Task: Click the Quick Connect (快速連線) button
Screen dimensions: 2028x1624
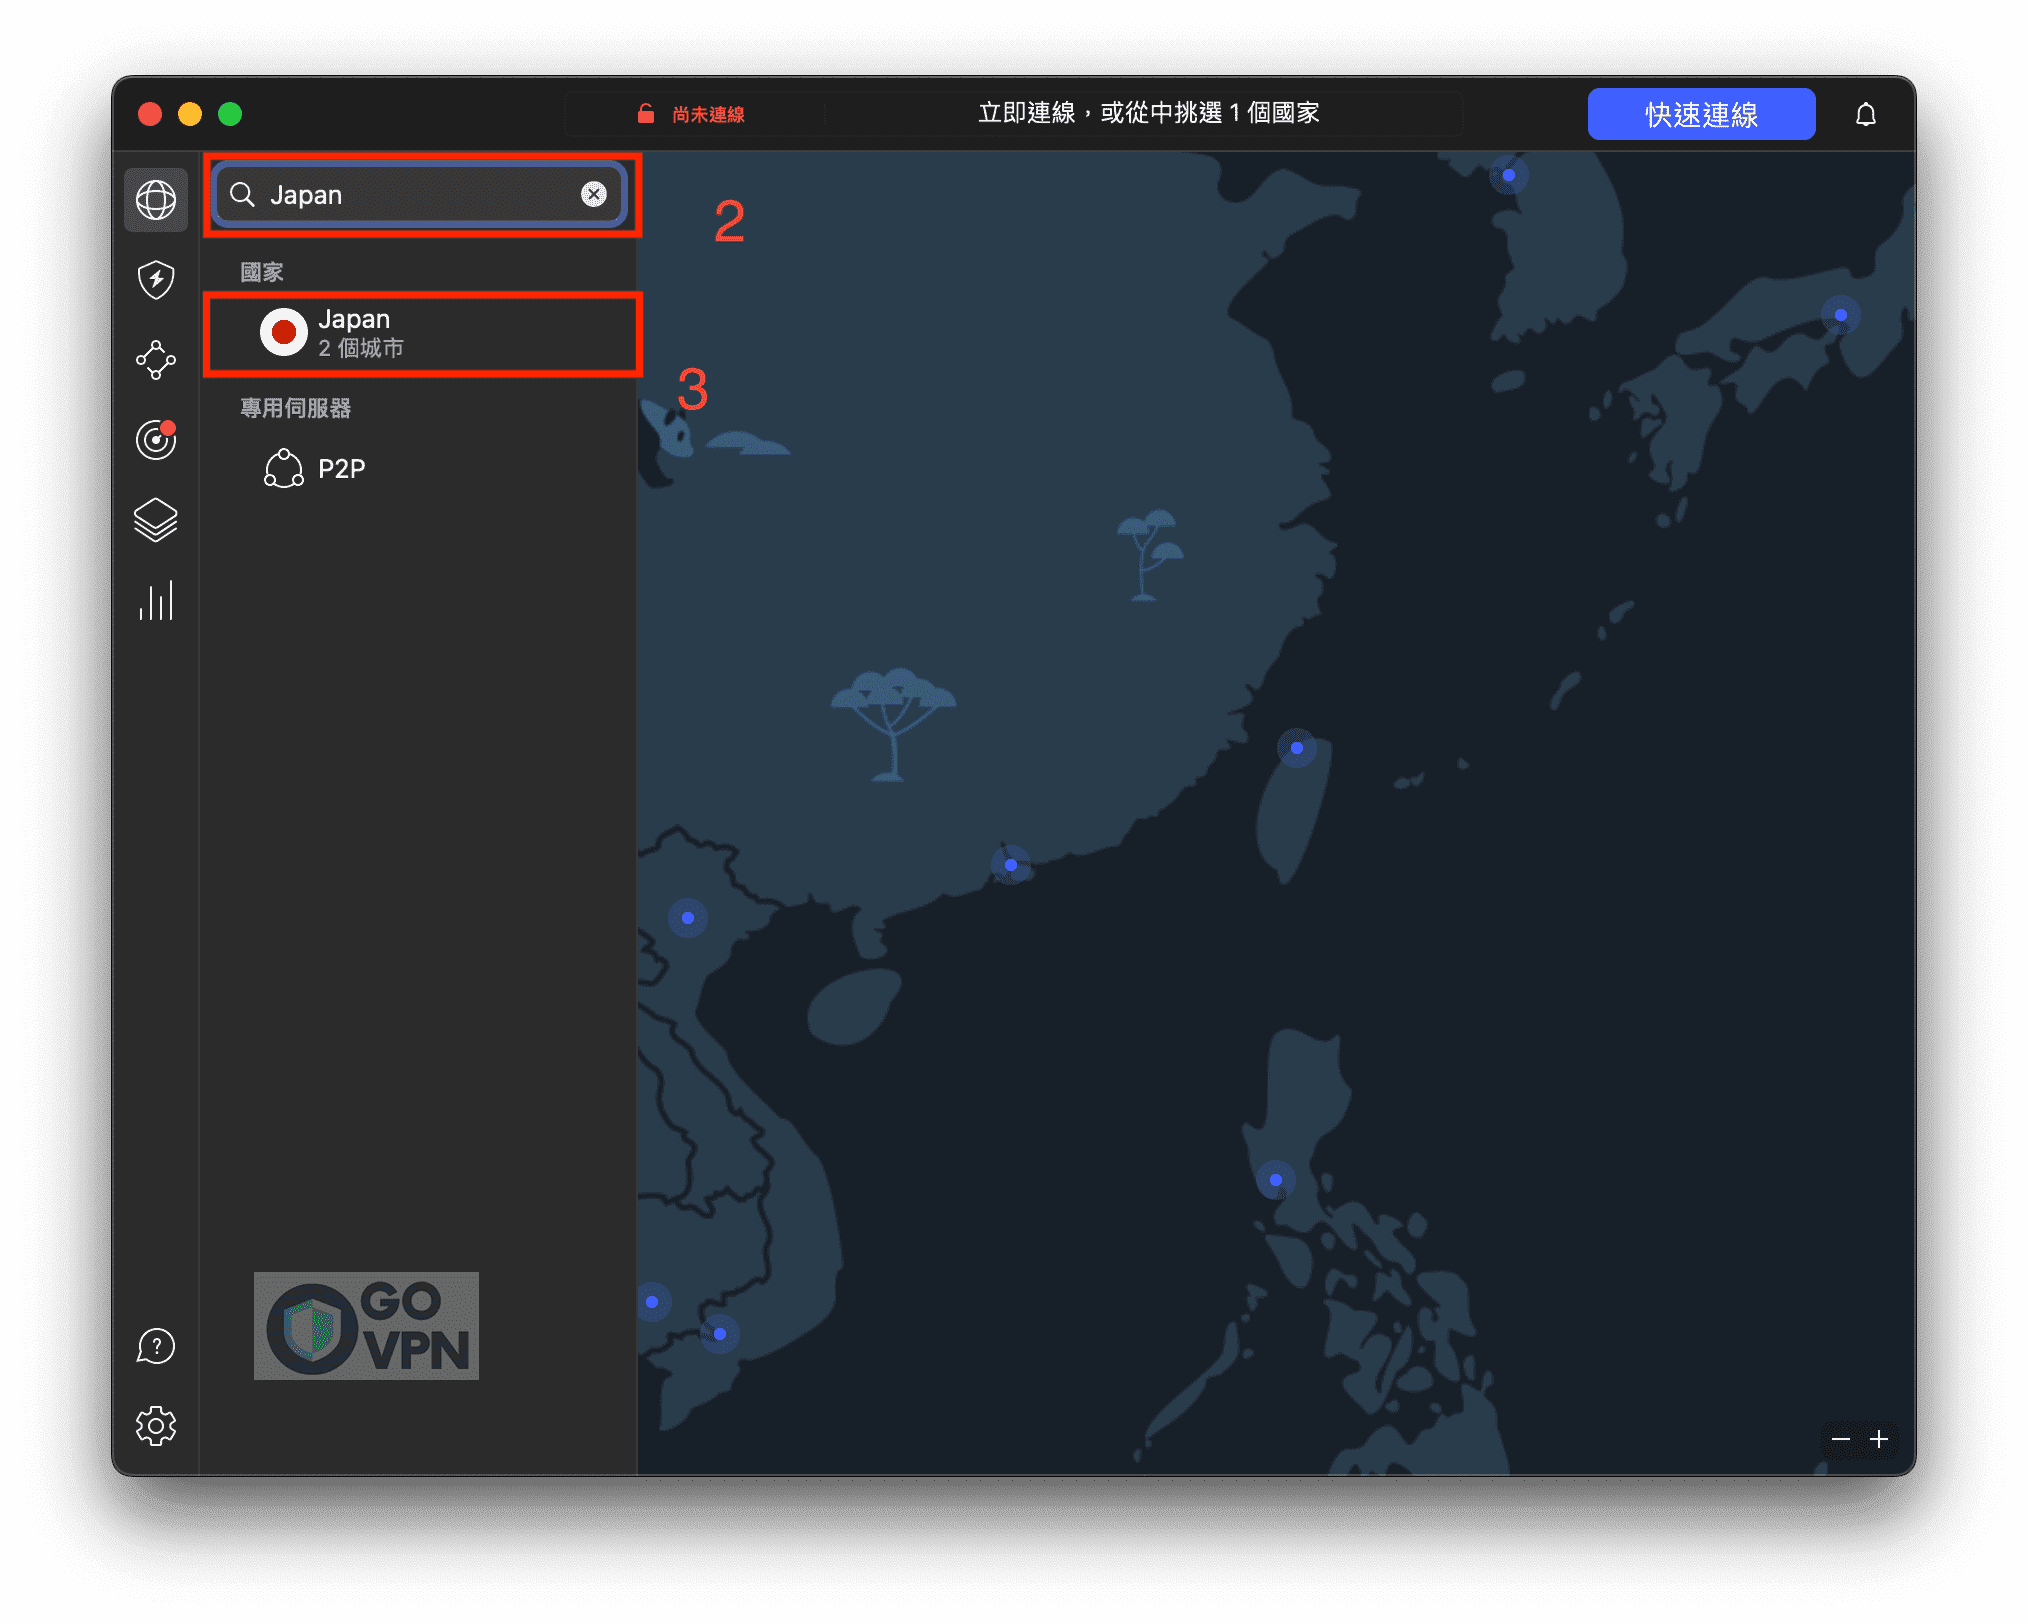Action: pos(1701,115)
